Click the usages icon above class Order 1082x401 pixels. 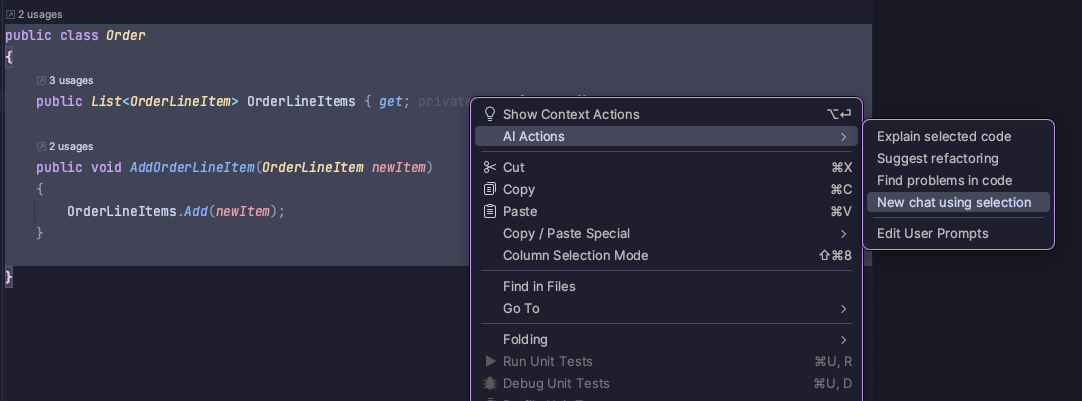[11, 15]
